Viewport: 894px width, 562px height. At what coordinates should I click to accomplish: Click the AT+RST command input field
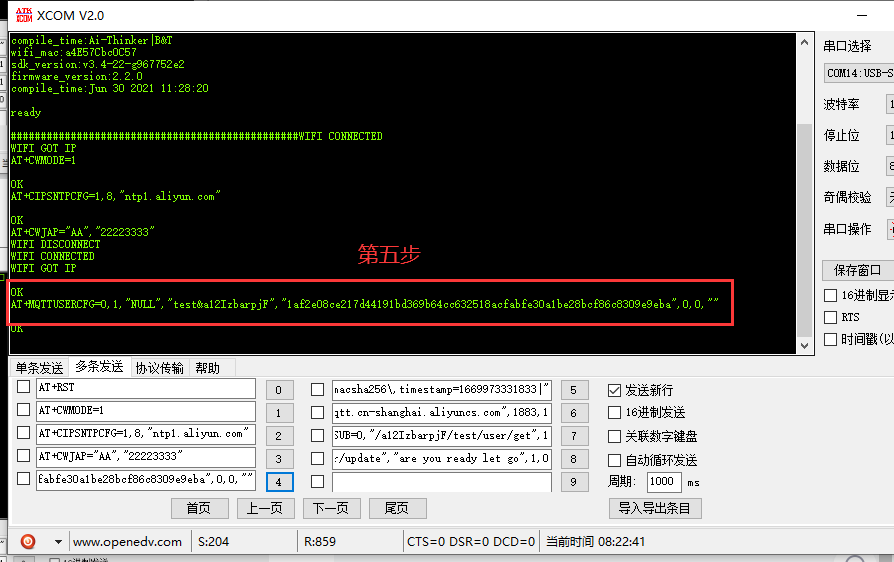click(x=145, y=388)
